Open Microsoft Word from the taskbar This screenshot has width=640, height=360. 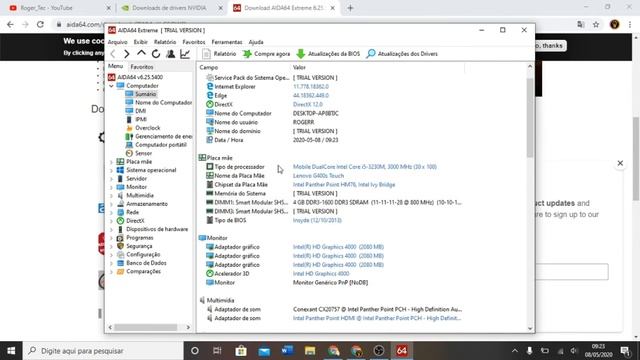click(x=287, y=351)
